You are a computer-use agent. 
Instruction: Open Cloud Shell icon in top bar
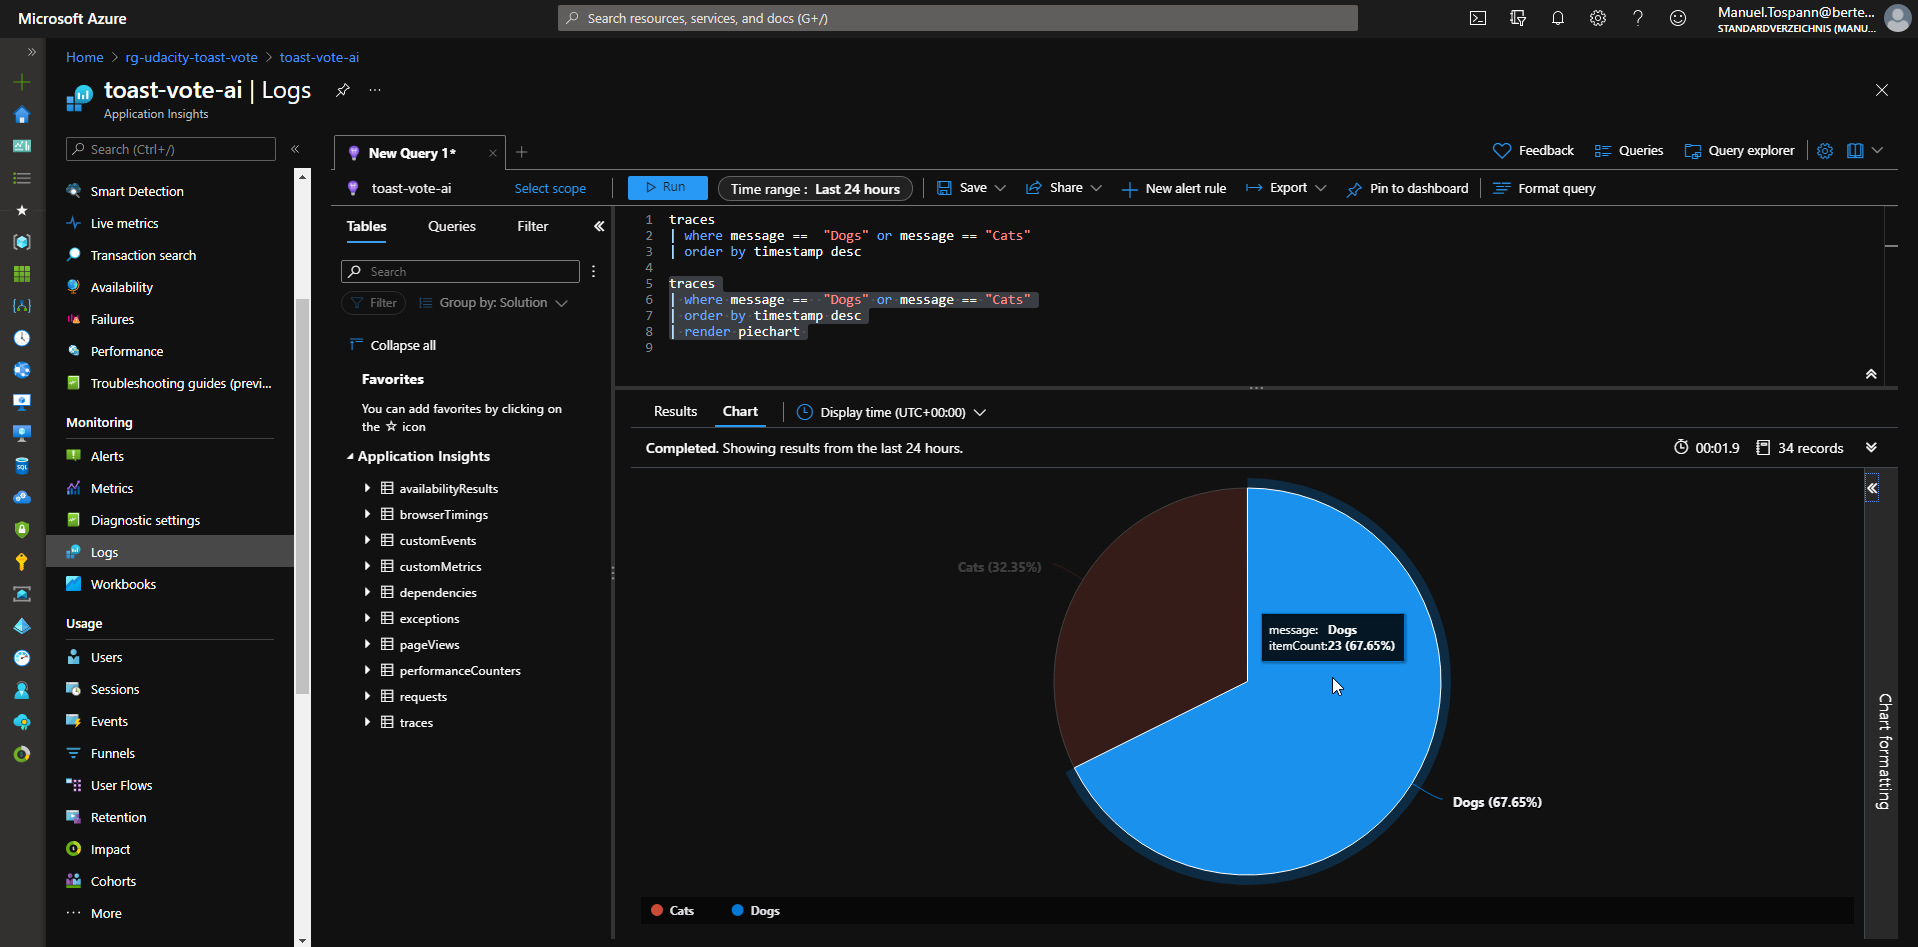(1478, 18)
